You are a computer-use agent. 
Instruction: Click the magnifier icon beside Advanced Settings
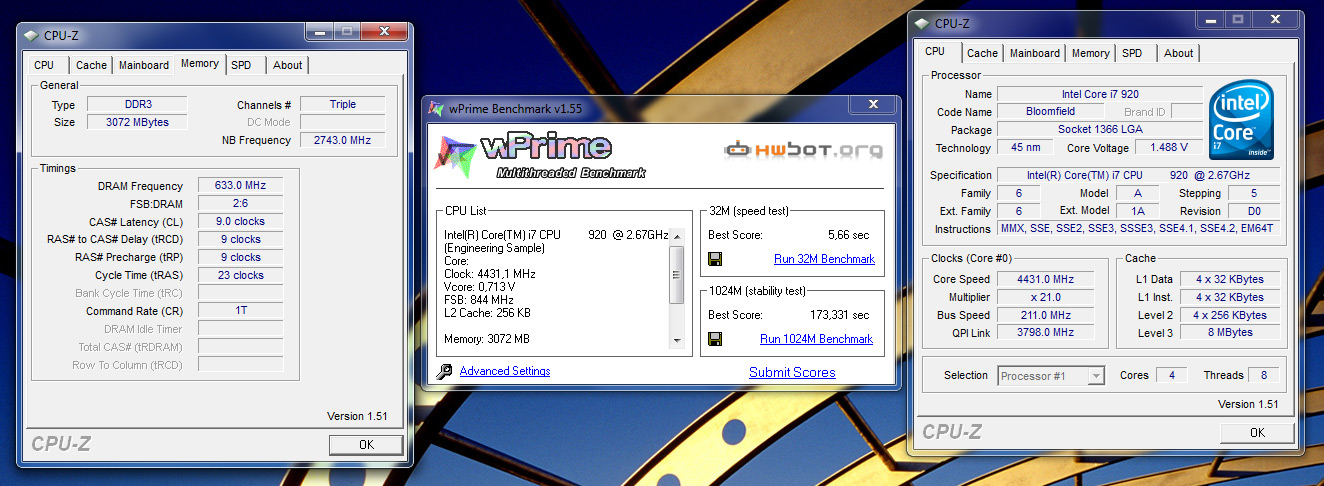(x=445, y=372)
